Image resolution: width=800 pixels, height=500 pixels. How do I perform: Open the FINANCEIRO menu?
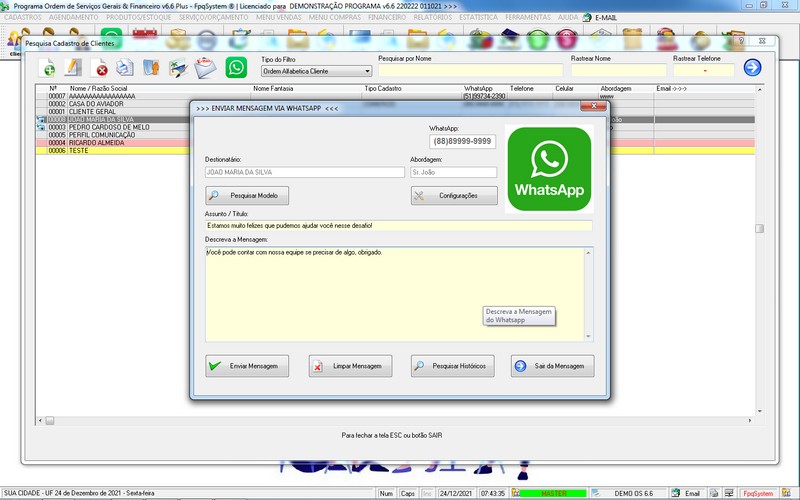387,17
